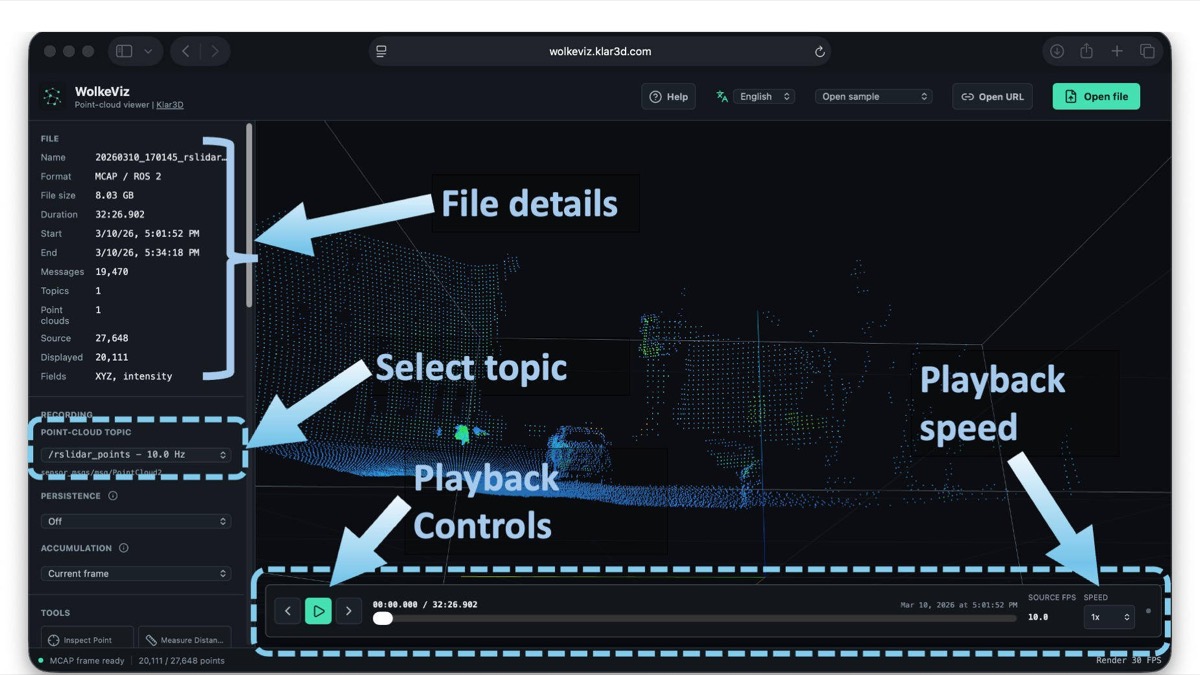The width and height of the screenshot is (1200, 675).
Task: Go back with the browser back arrow
Action: [186, 51]
